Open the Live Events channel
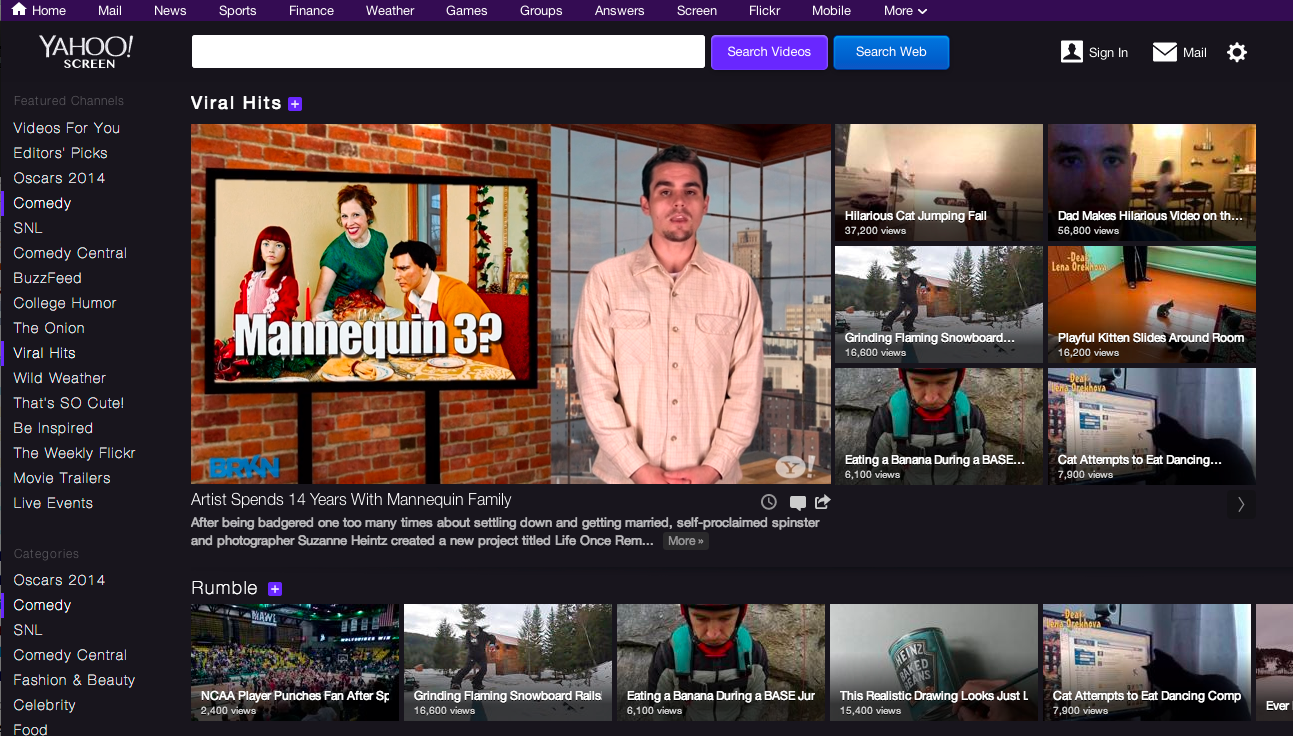Viewport: 1293px width, 736px height. [x=53, y=503]
